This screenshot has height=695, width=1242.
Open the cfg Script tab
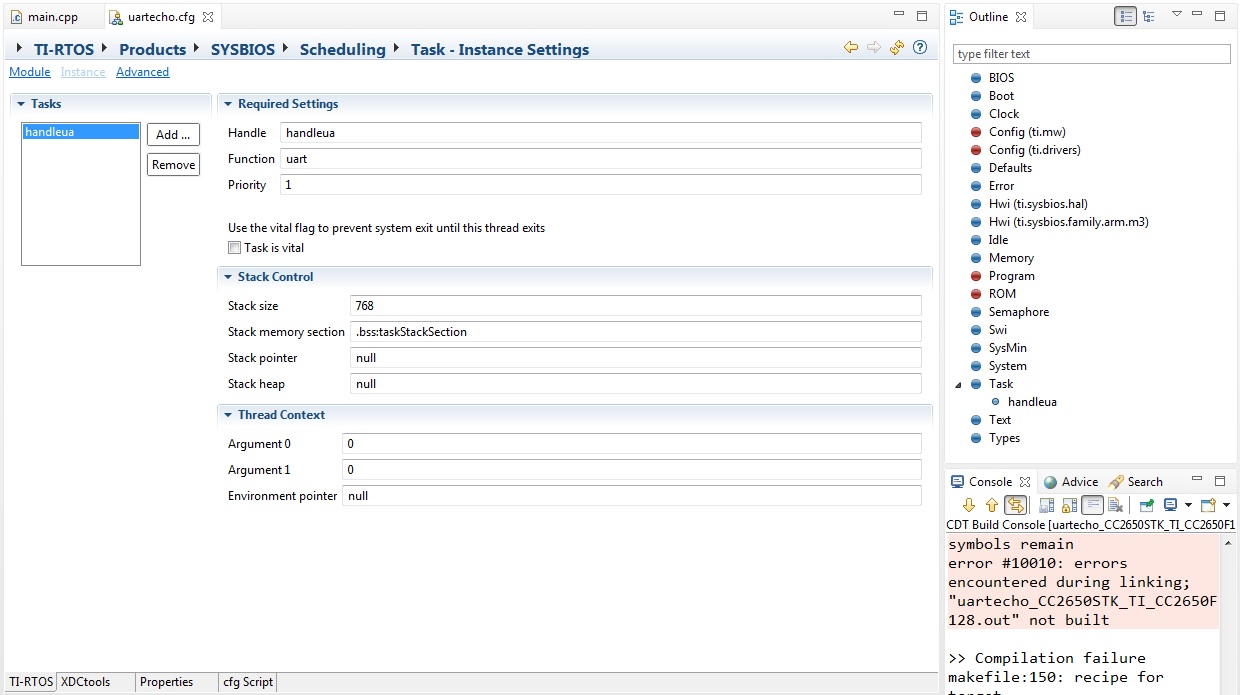click(x=247, y=682)
